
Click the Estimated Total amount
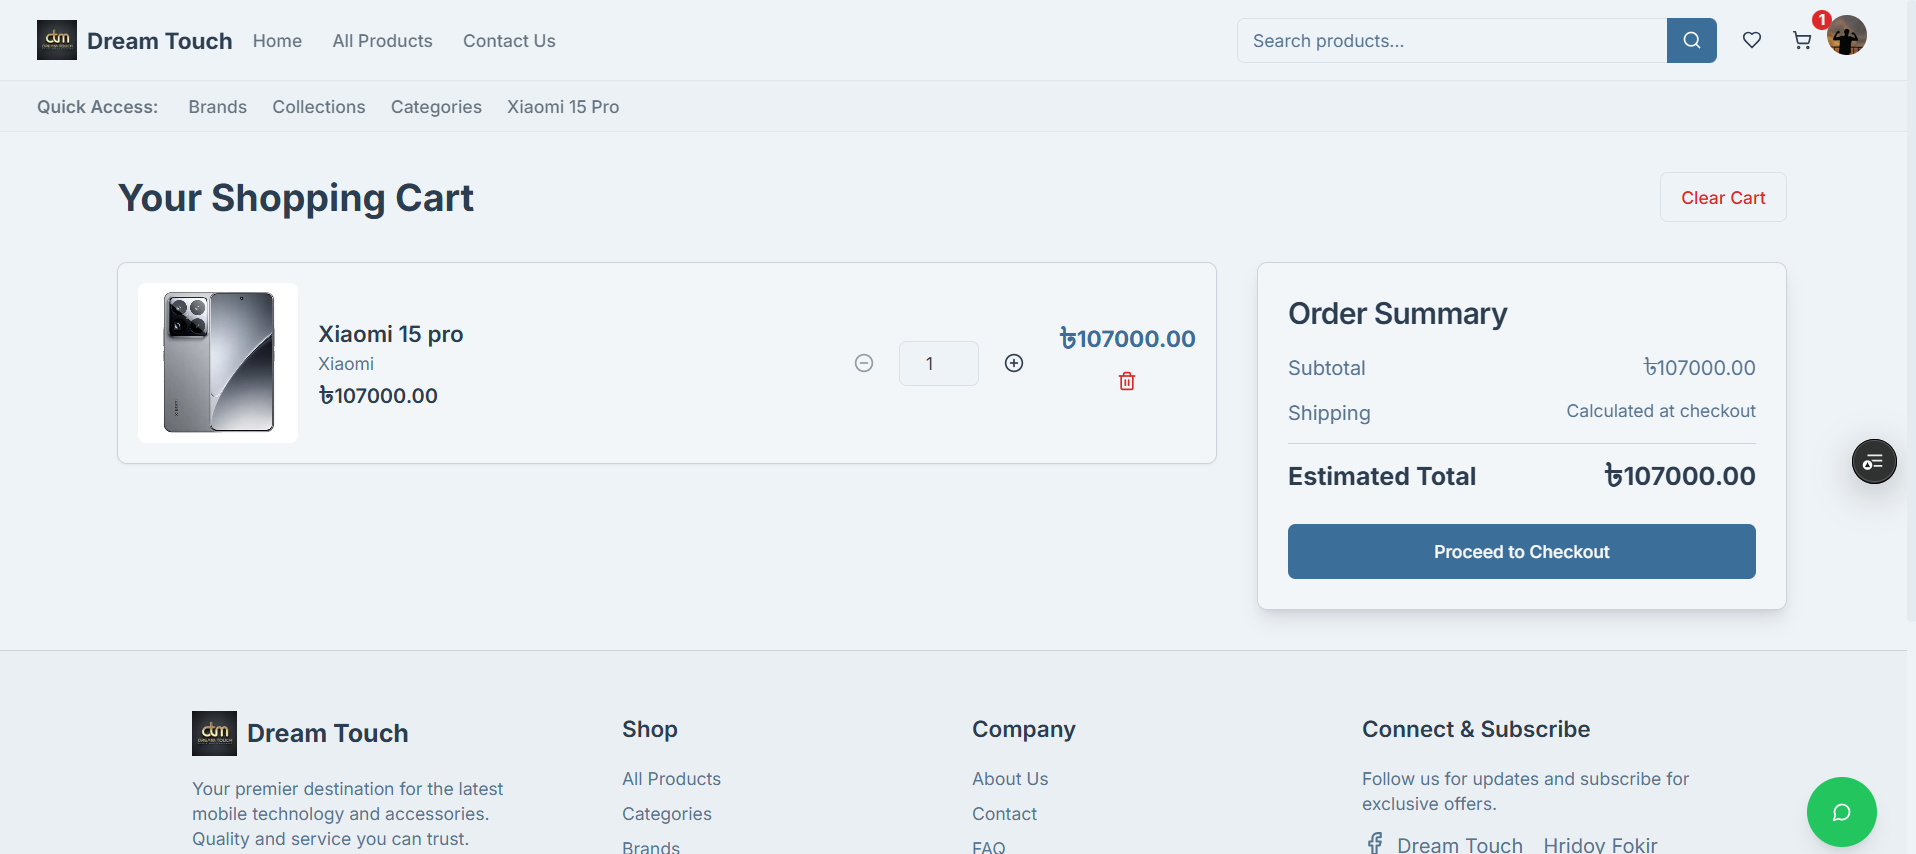pyautogui.click(x=1680, y=476)
